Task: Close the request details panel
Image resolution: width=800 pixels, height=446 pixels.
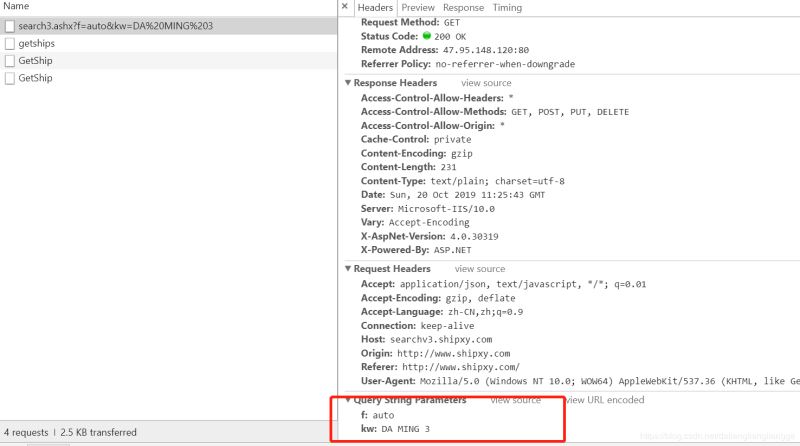Action: coord(345,7)
